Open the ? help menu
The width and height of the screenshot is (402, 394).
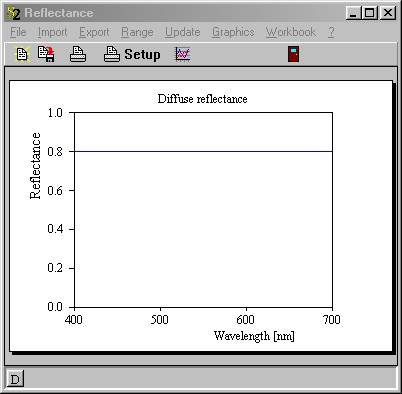(331, 32)
